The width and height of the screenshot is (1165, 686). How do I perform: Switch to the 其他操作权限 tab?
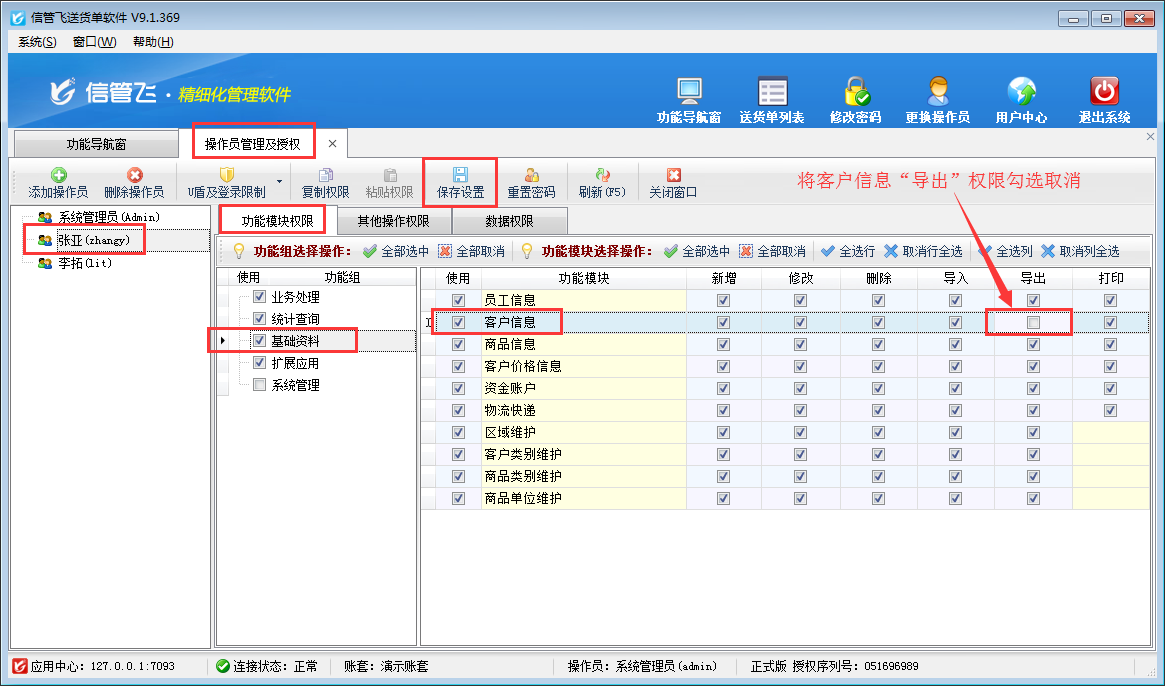[393, 221]
